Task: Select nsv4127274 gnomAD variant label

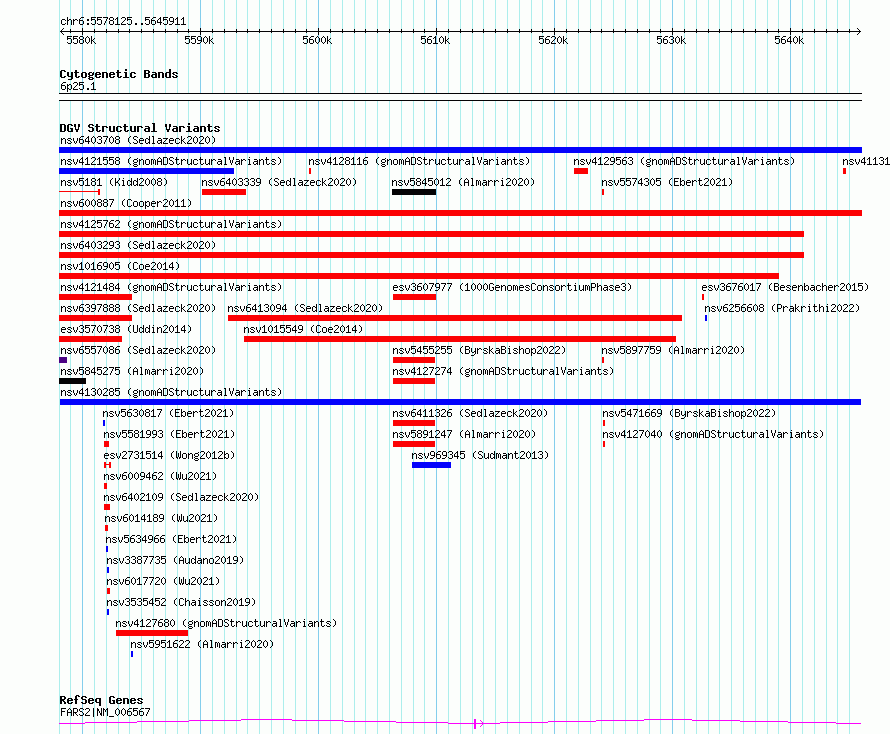Action: click(503, 371)
